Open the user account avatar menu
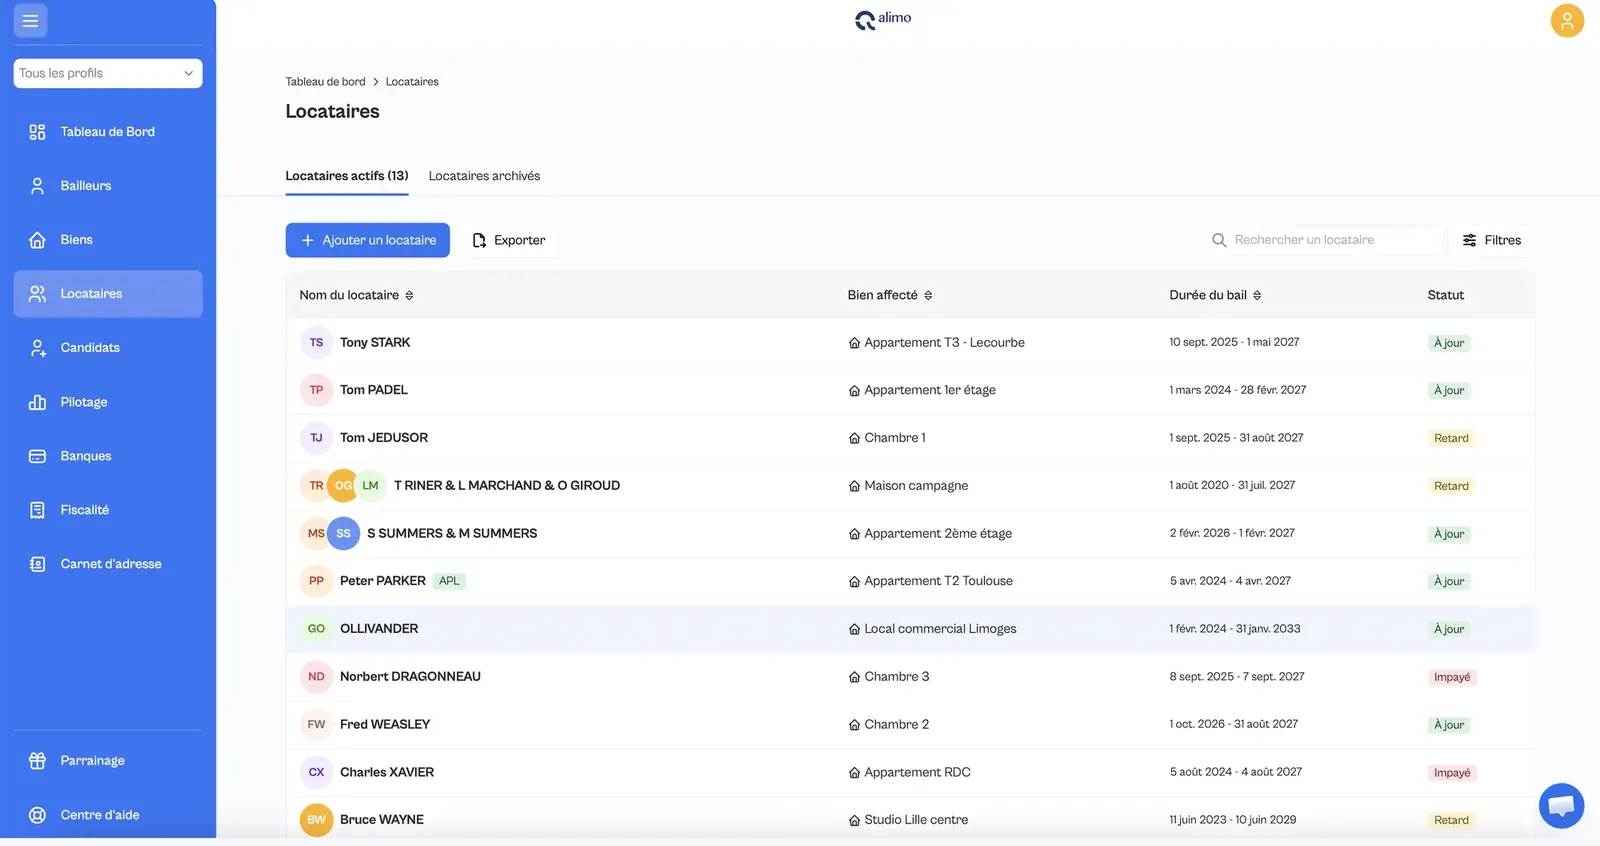This screenshot has width=1600, height=846. click(1567, 21)
